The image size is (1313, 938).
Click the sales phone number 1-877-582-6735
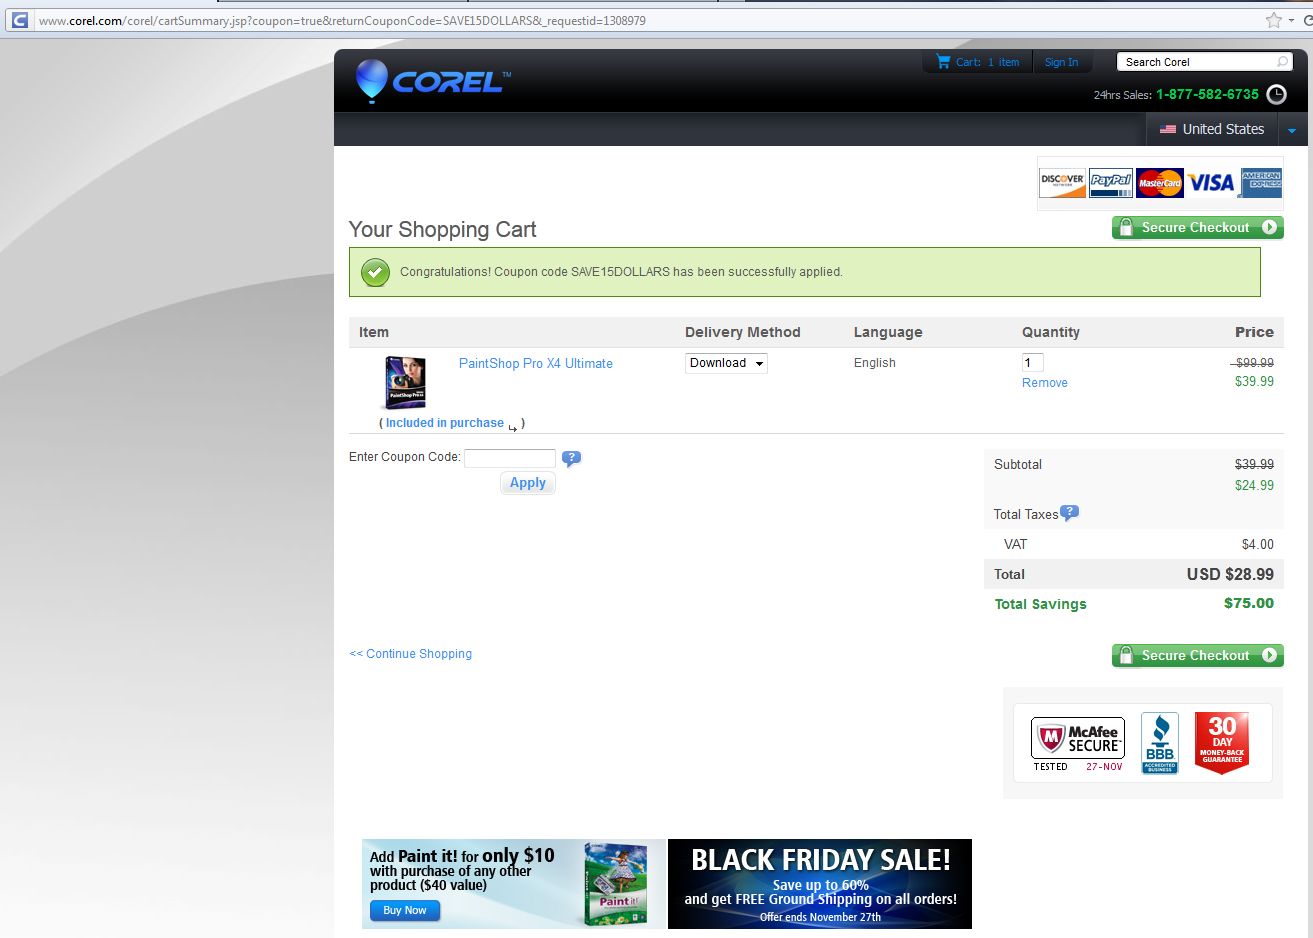(1207, 94)
